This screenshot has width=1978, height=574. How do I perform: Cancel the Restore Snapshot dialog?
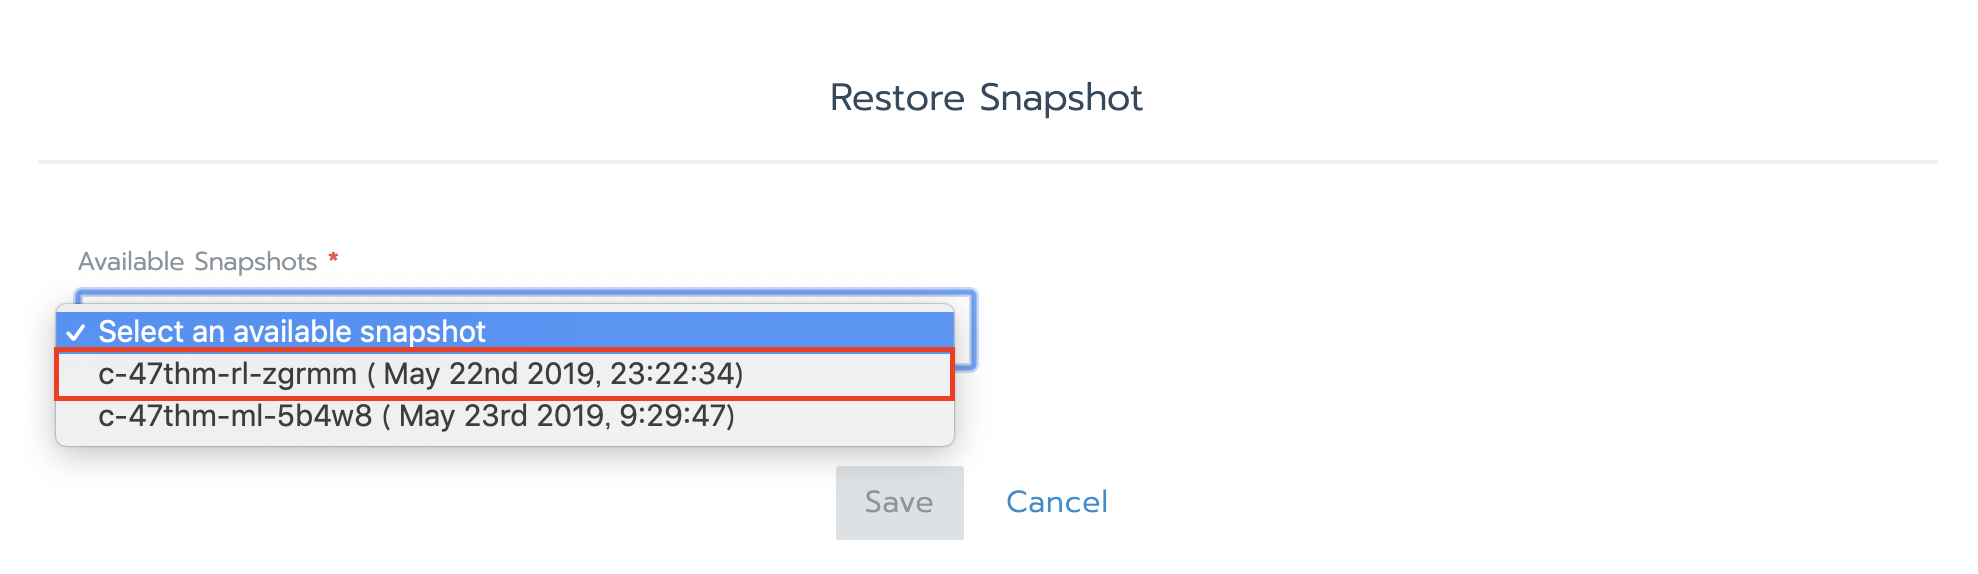(x=1056, y=502)
